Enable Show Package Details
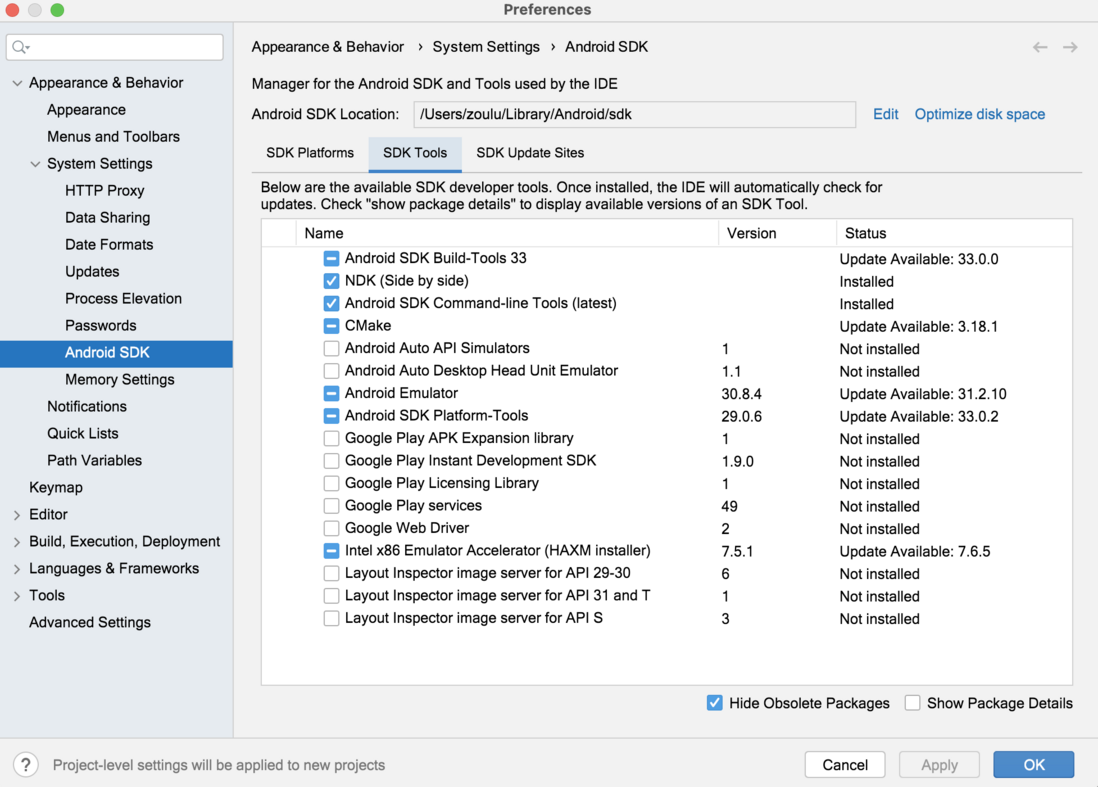 tap(912, 703)
